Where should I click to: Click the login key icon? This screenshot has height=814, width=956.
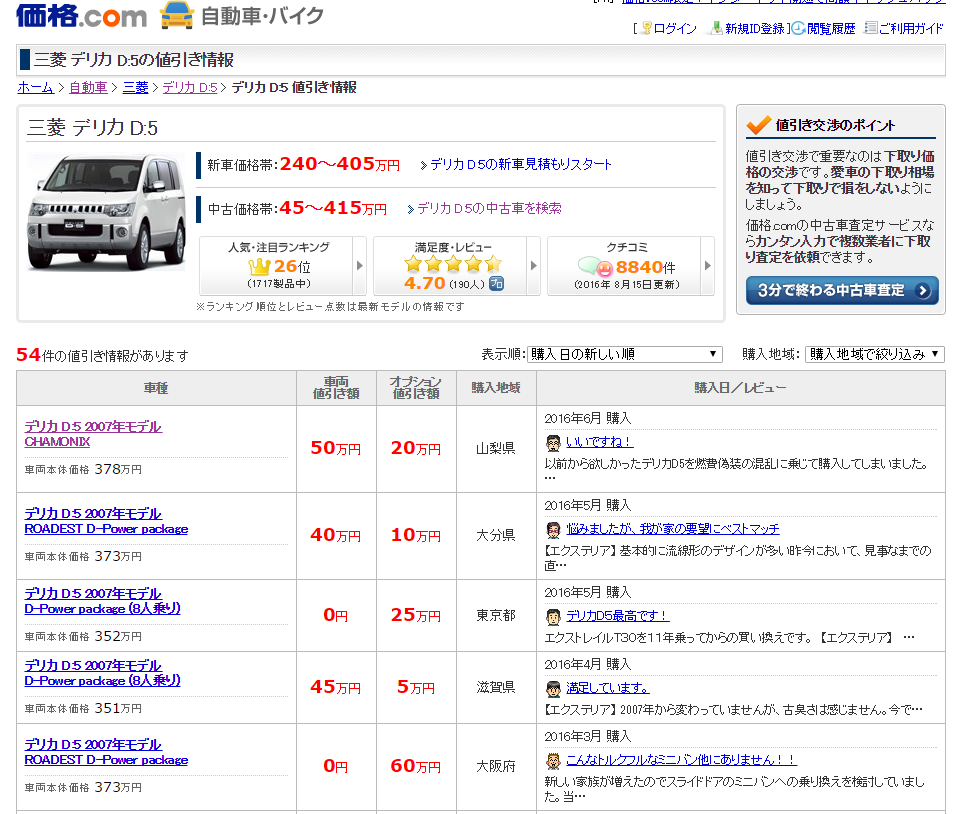[646, 28]
